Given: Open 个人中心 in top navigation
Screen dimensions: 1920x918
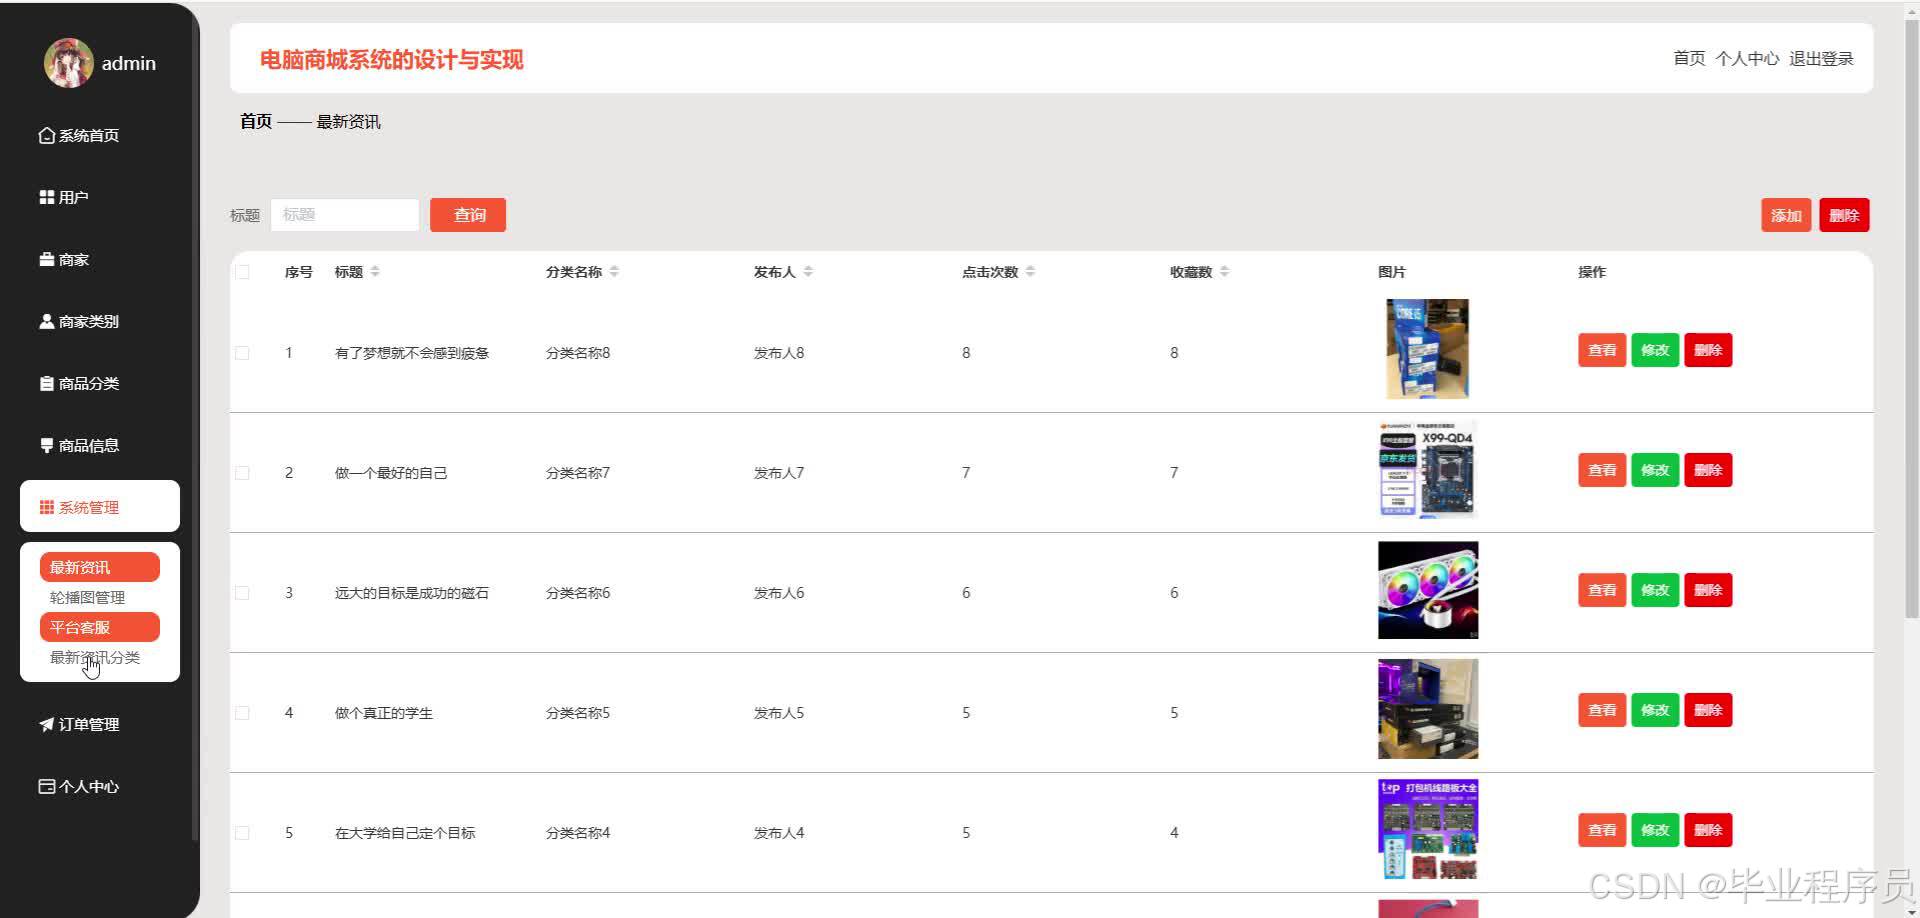Looking at the screenshot, I should 1747,59.
